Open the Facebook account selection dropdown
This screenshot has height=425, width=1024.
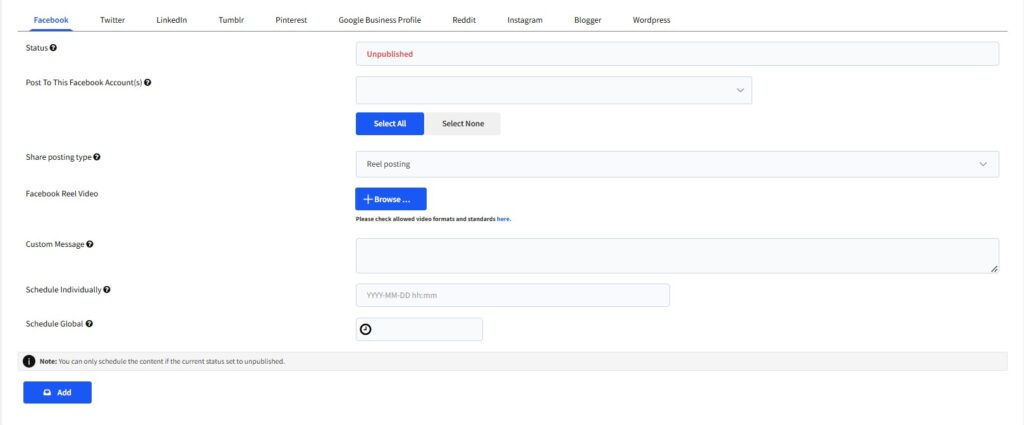[x=553, y=90]
